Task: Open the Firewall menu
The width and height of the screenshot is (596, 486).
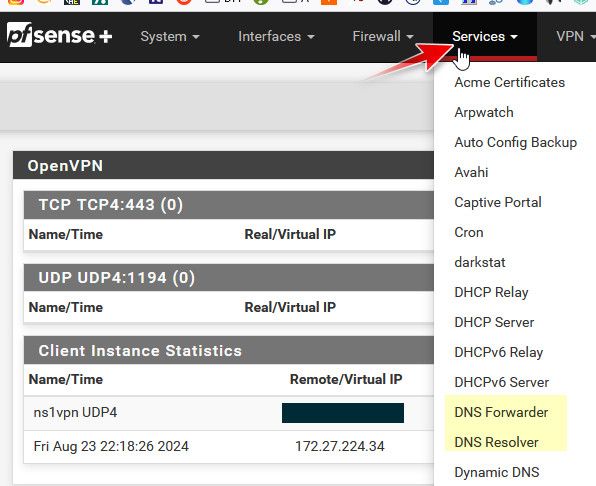Action: point(383,36)
